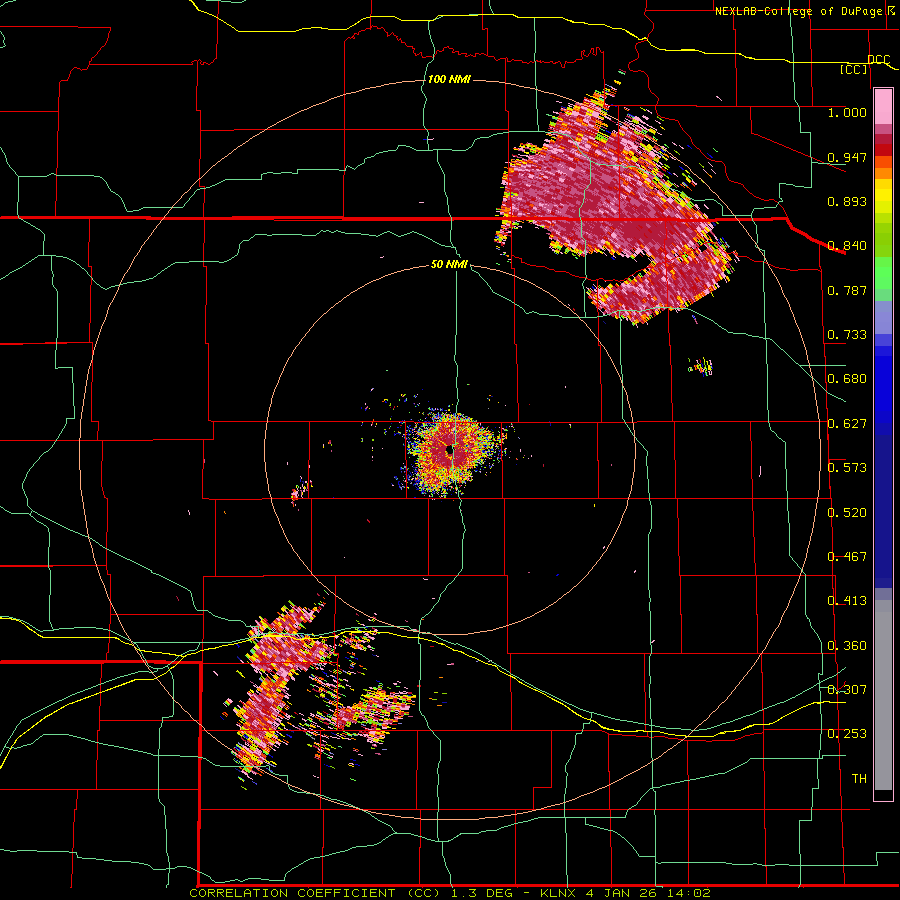Screen dimensions: 900x900
Task: Click the NEXLAB-College of DuPage credit text
Action: pyautogui.click(x=801, y=11)
